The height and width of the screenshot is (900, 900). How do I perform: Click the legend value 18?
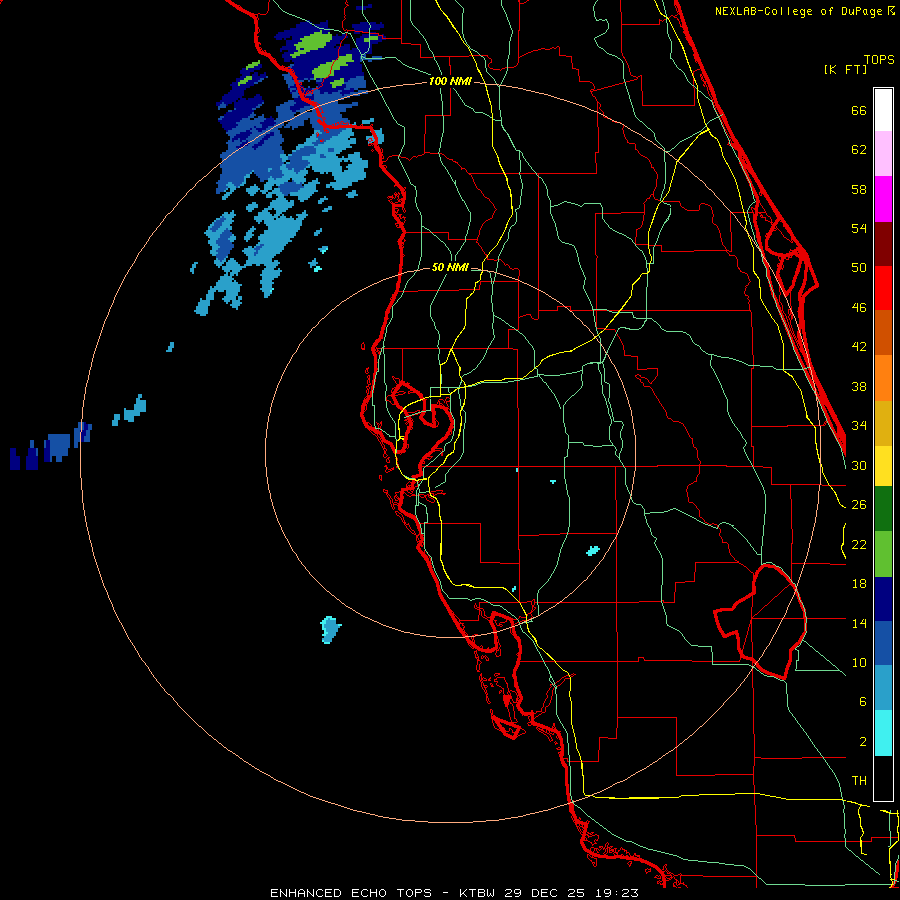pyautogui.click(x=859, y=584)
